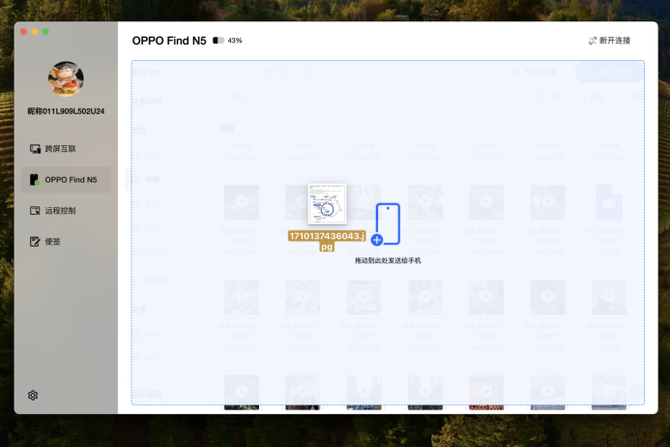Minimize the window with the yellow button
670x447 pixels.
35,32
